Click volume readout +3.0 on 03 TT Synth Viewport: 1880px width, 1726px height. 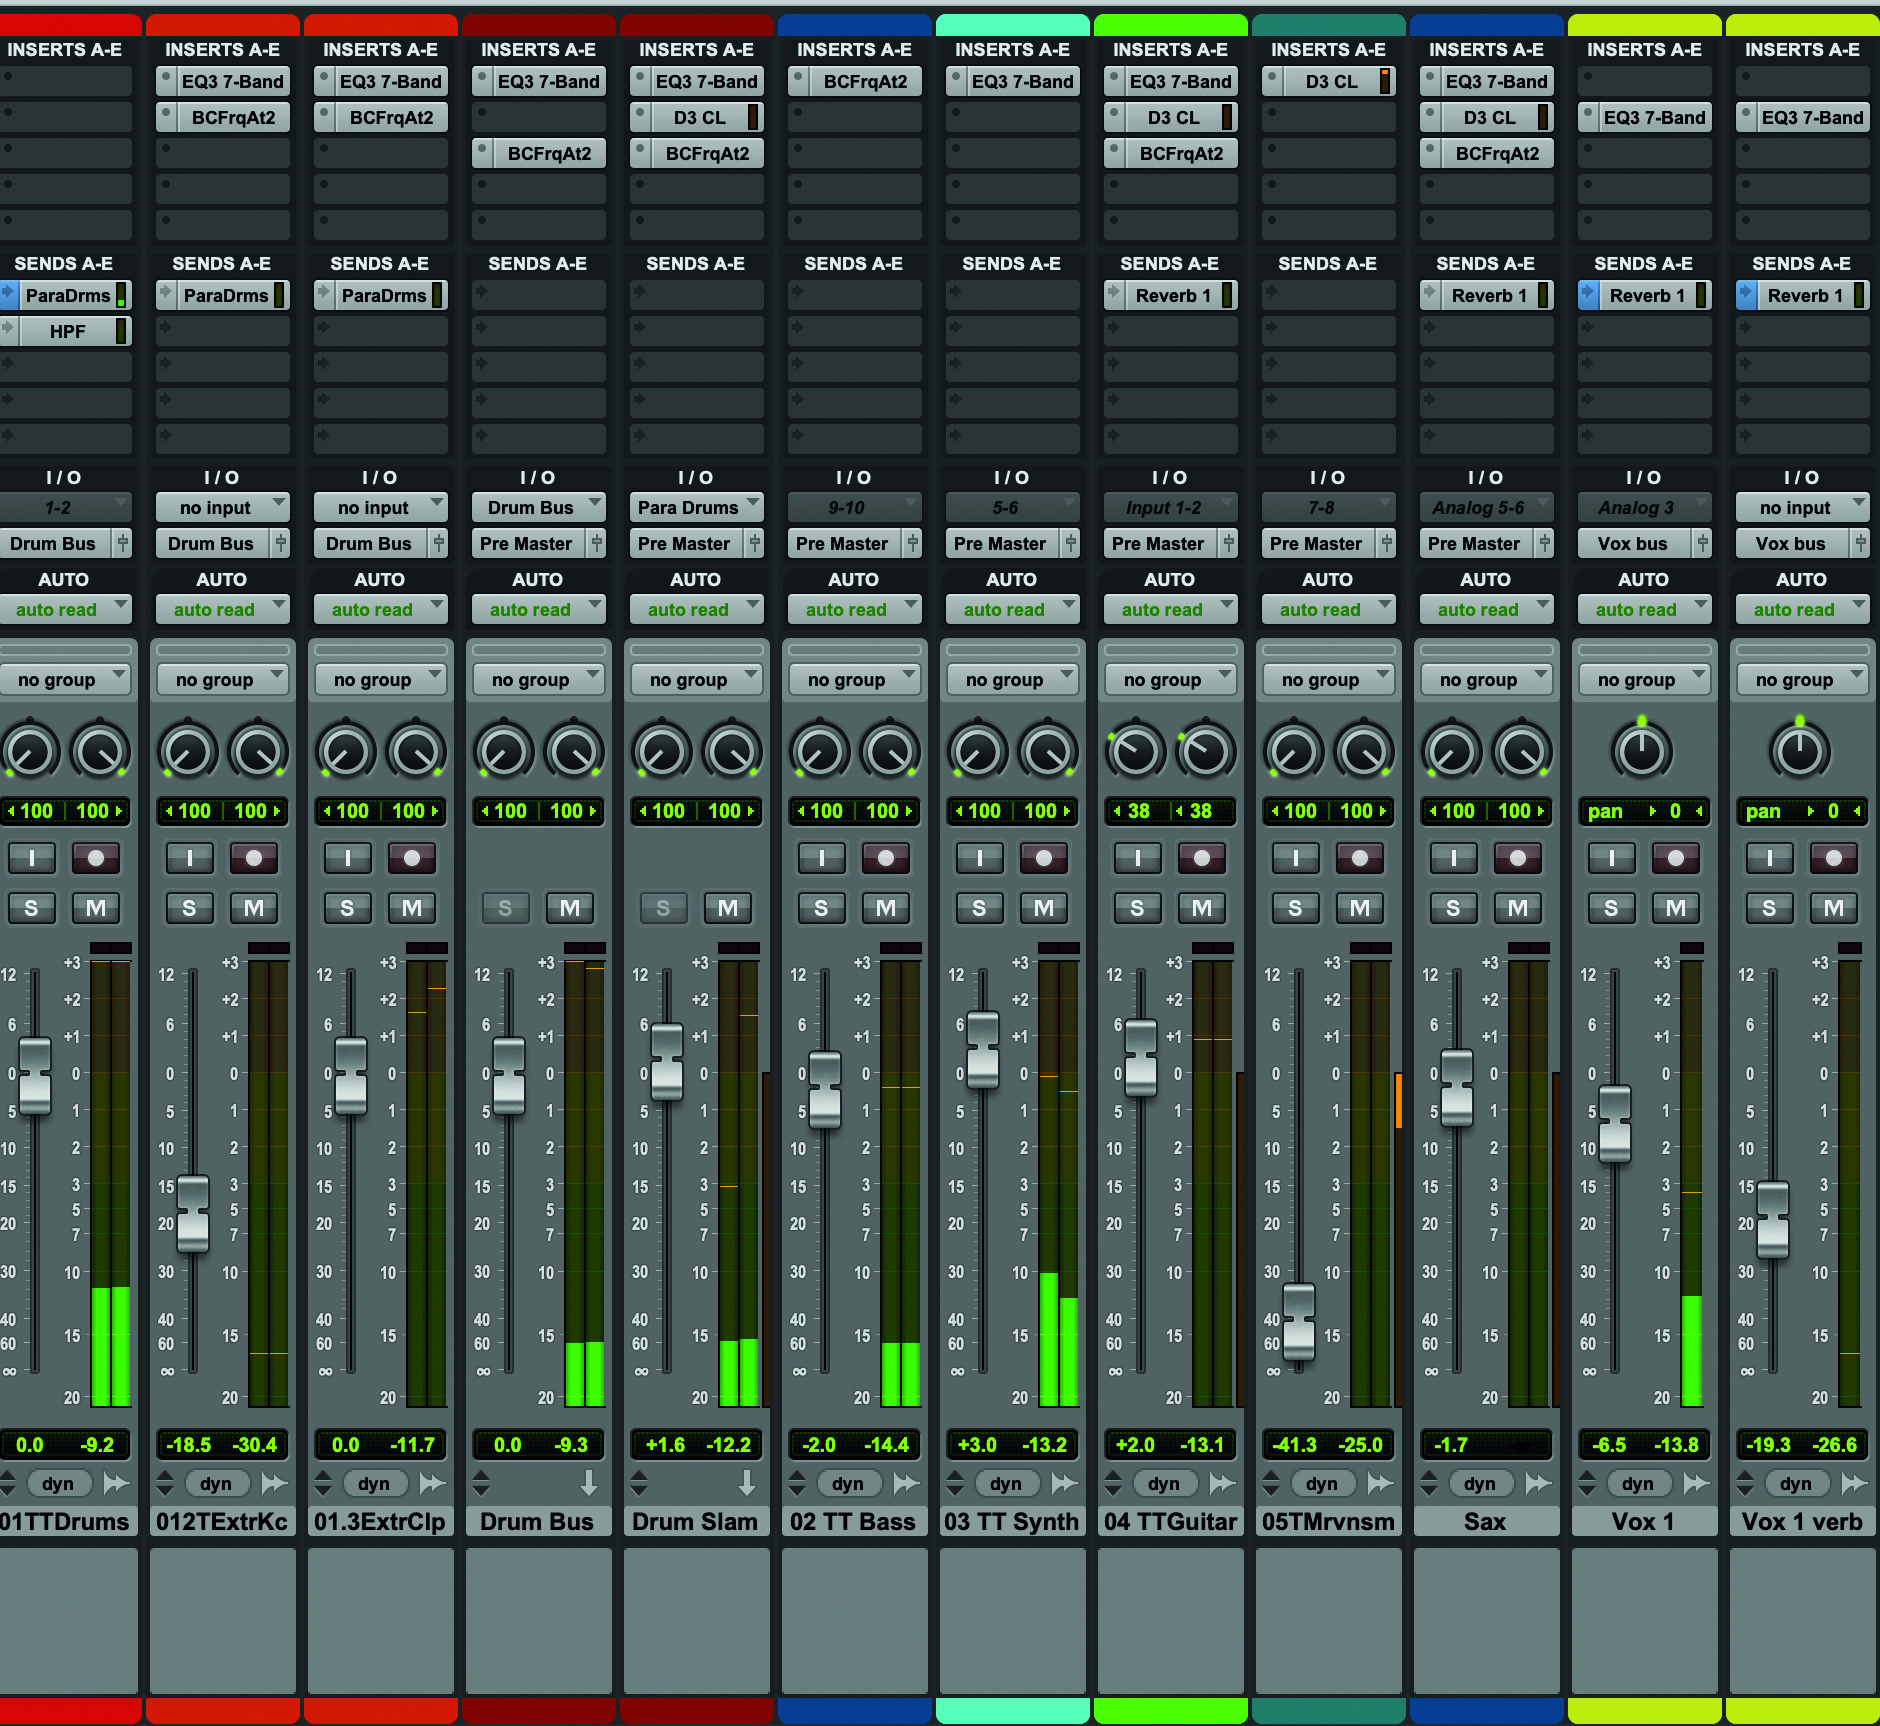pyautogui.click(x=977, y=1444)
